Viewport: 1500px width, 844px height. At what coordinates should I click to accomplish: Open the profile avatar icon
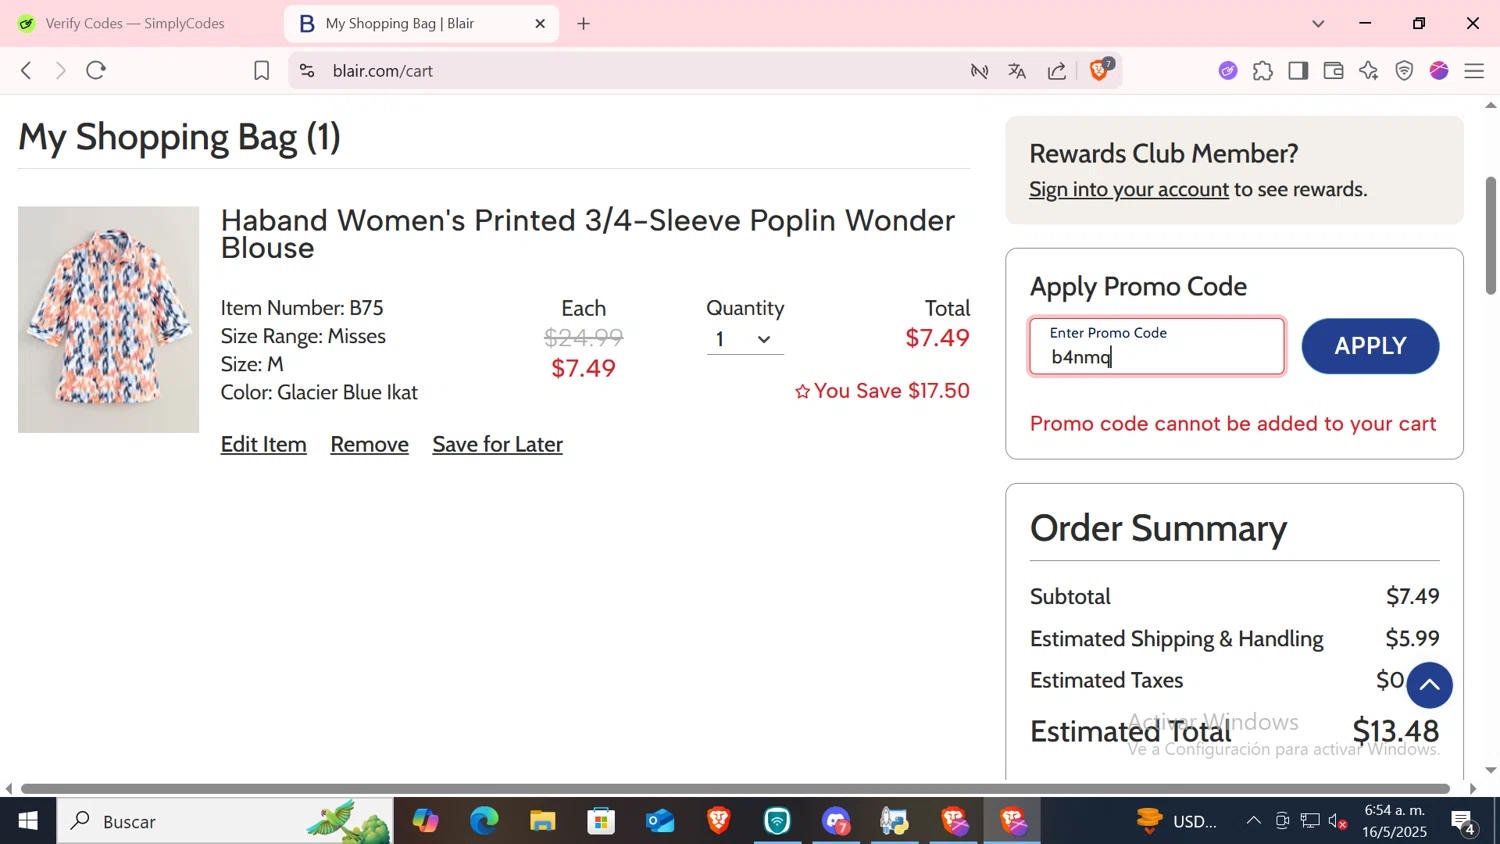click(x=1439, y=70)
